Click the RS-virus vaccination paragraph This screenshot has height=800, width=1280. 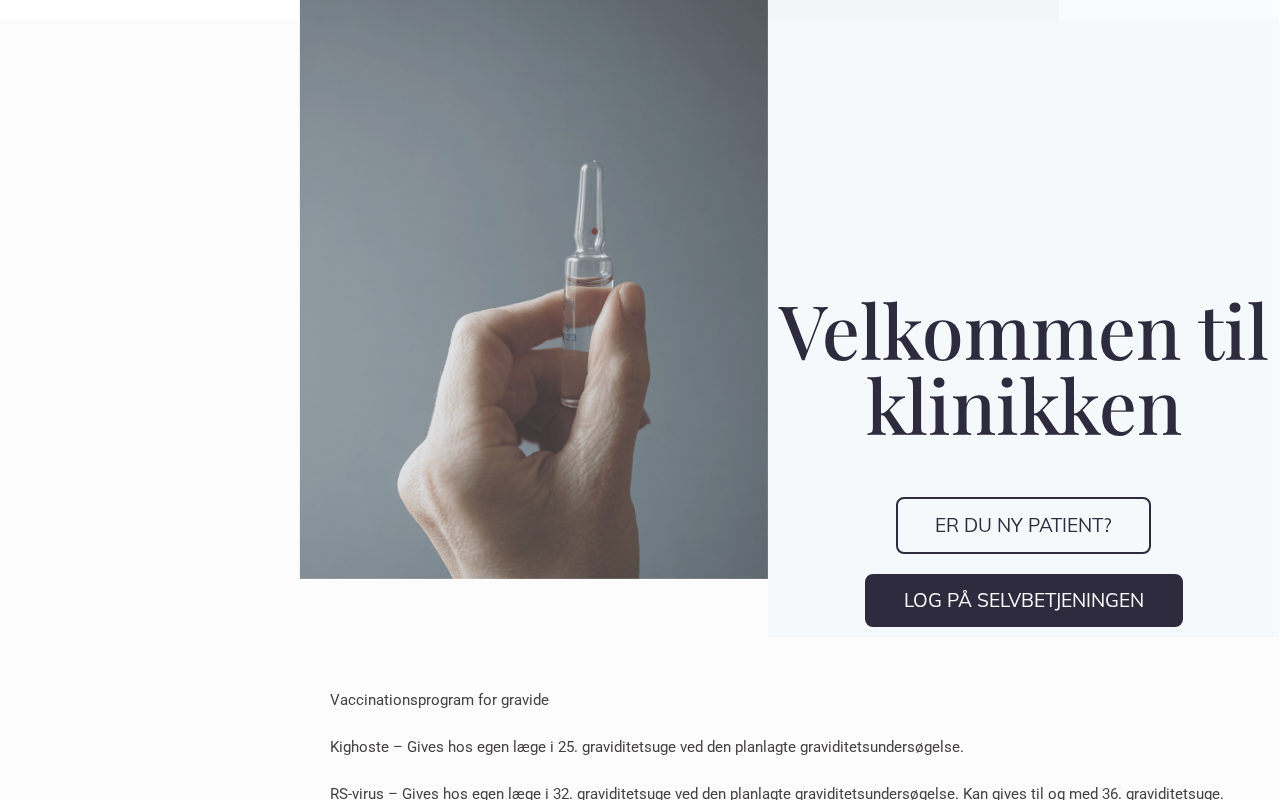point(777,793)
